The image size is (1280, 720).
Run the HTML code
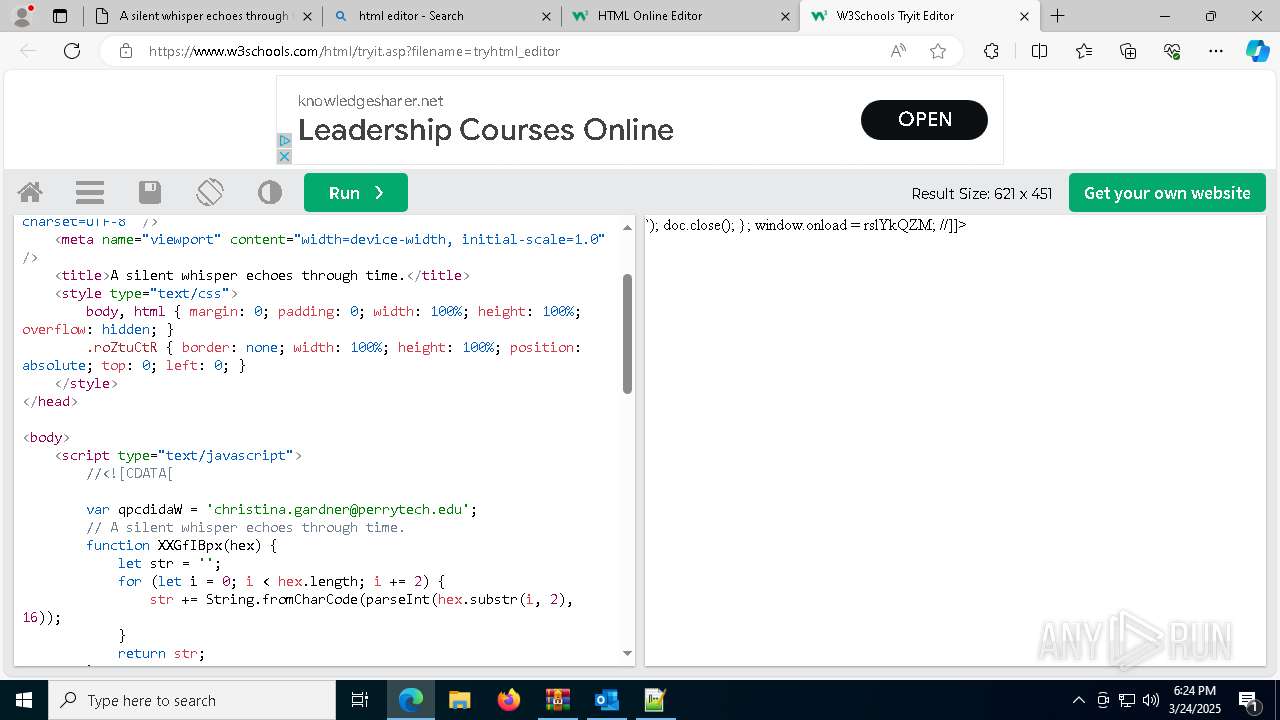356,193
